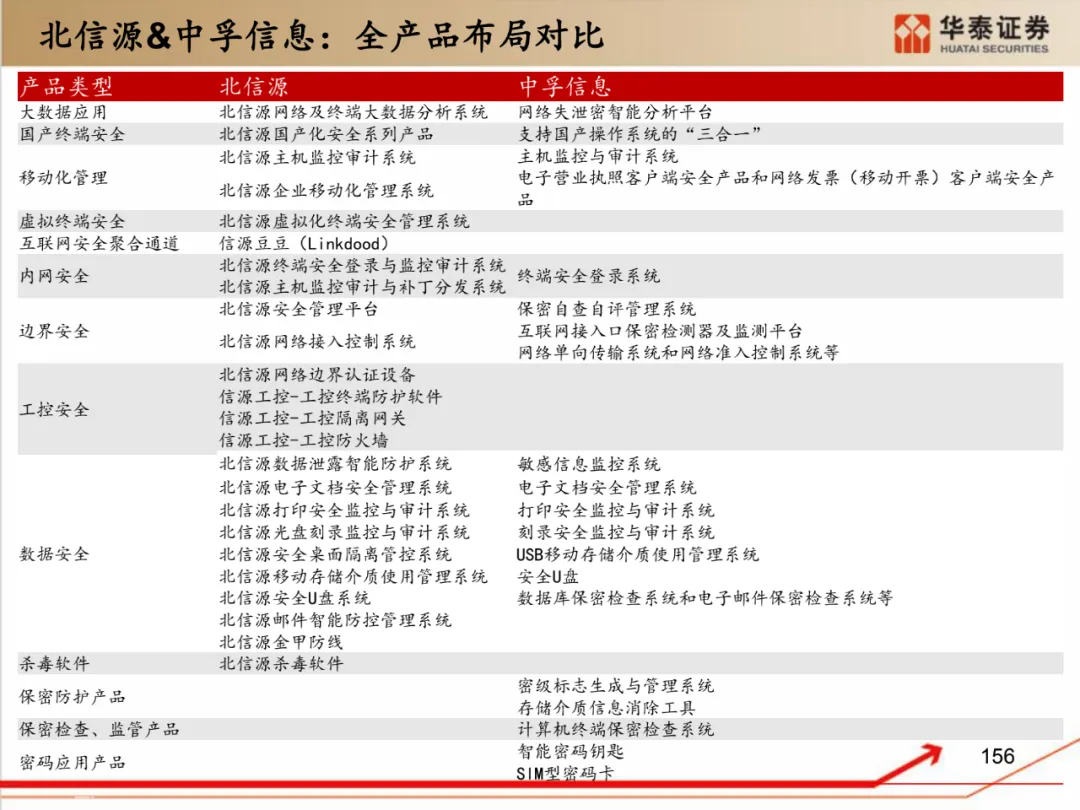Click the 杀毒软件 row label
Viewport: 1080px width, 810px height.
coord(54,665)
